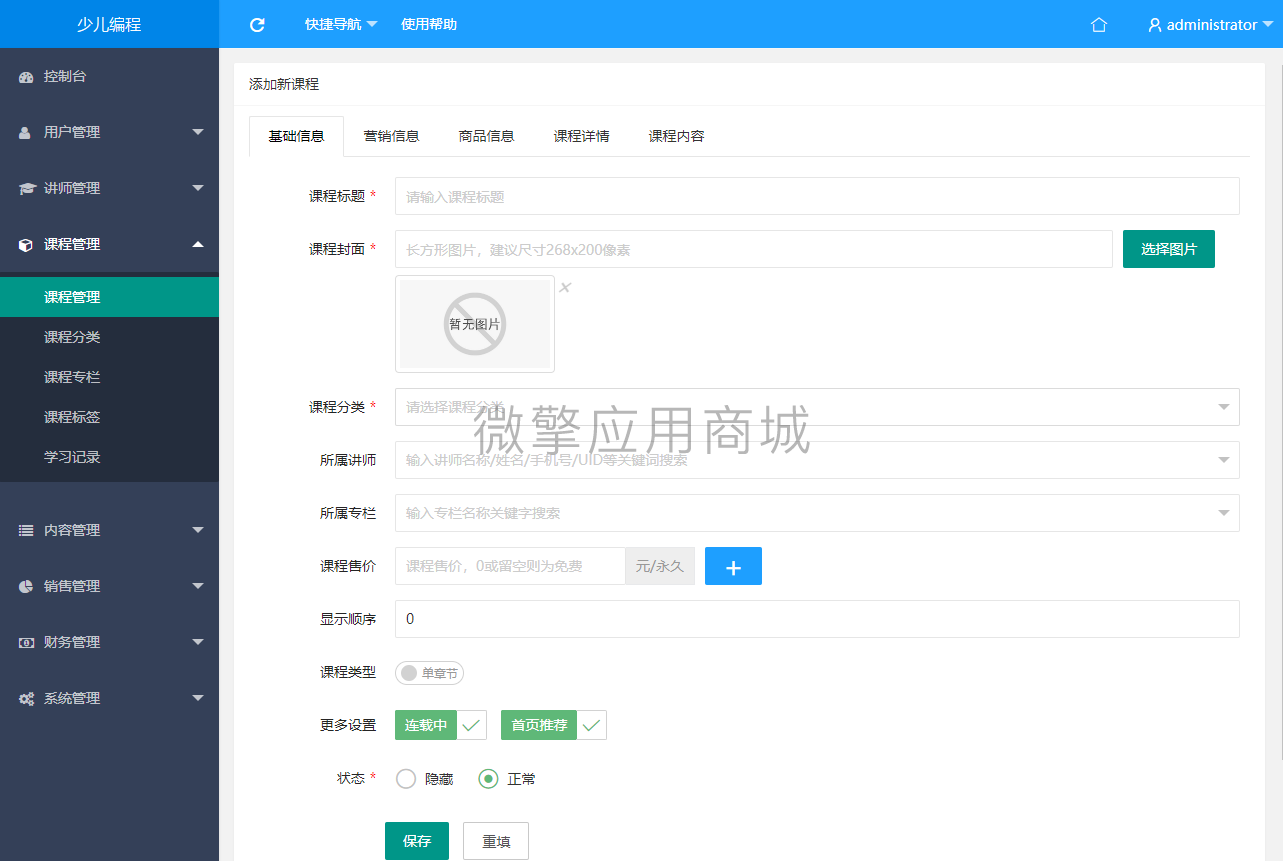Open the 课程分类 select dropdown
This screenshot has width=1283, height=861.
point(817,407)
